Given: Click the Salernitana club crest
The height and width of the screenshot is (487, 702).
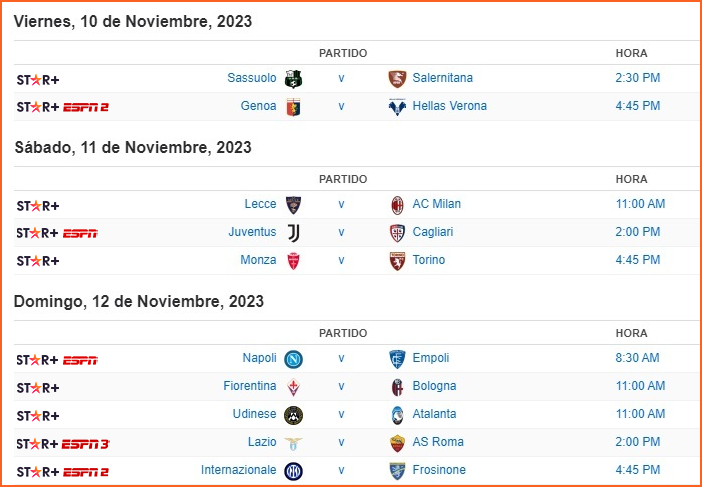Looking at the screenshot, I should pyautogui.click(x=397, y=79).
